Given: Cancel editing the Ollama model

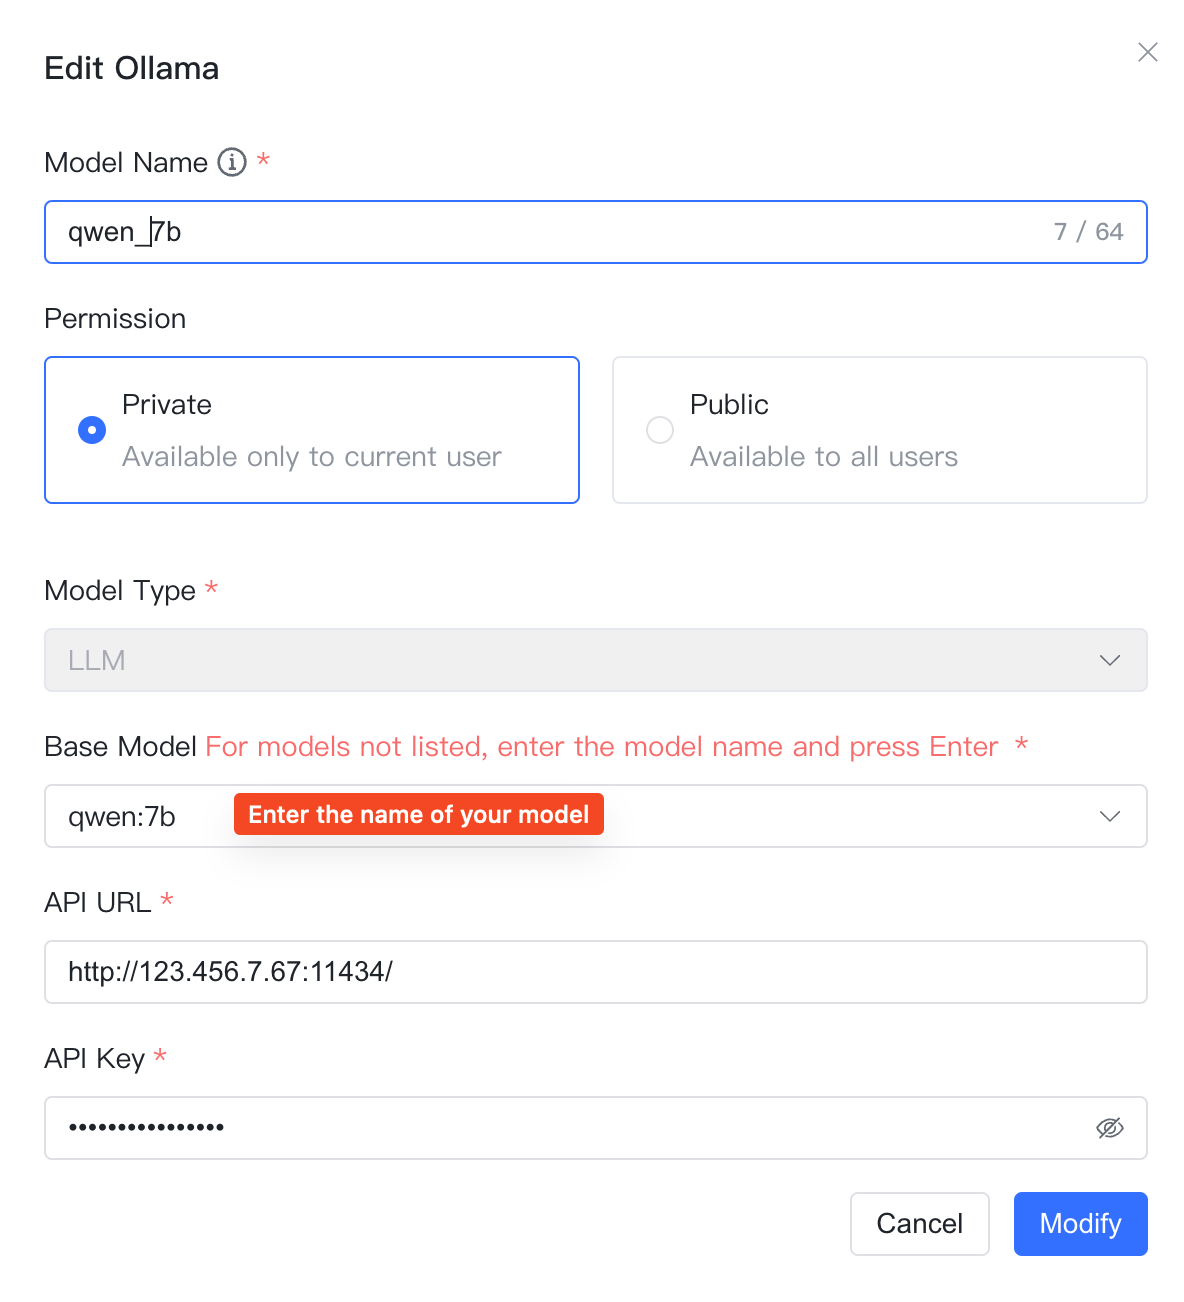Looking at the screenshot, I should pyautogui.click(x=920, y=1224).
